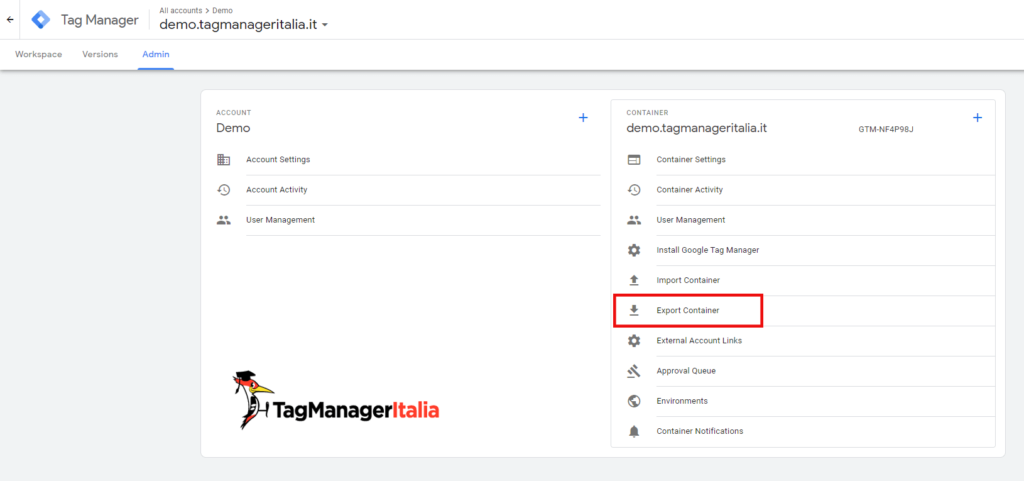Click the Container Settings window icon
Screen dimensions: 1024x481
click(633, 159)
